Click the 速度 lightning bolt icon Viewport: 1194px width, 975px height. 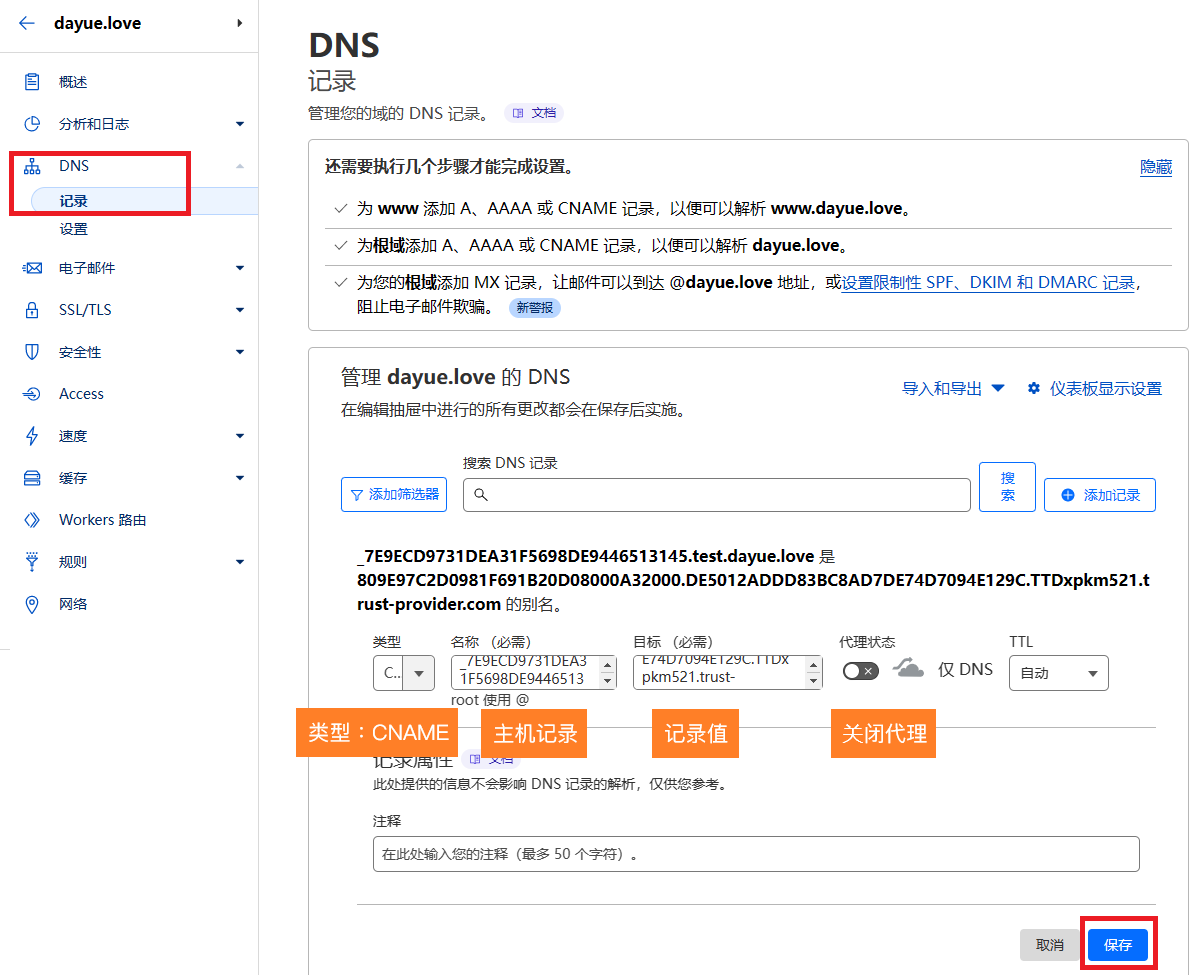32,436
